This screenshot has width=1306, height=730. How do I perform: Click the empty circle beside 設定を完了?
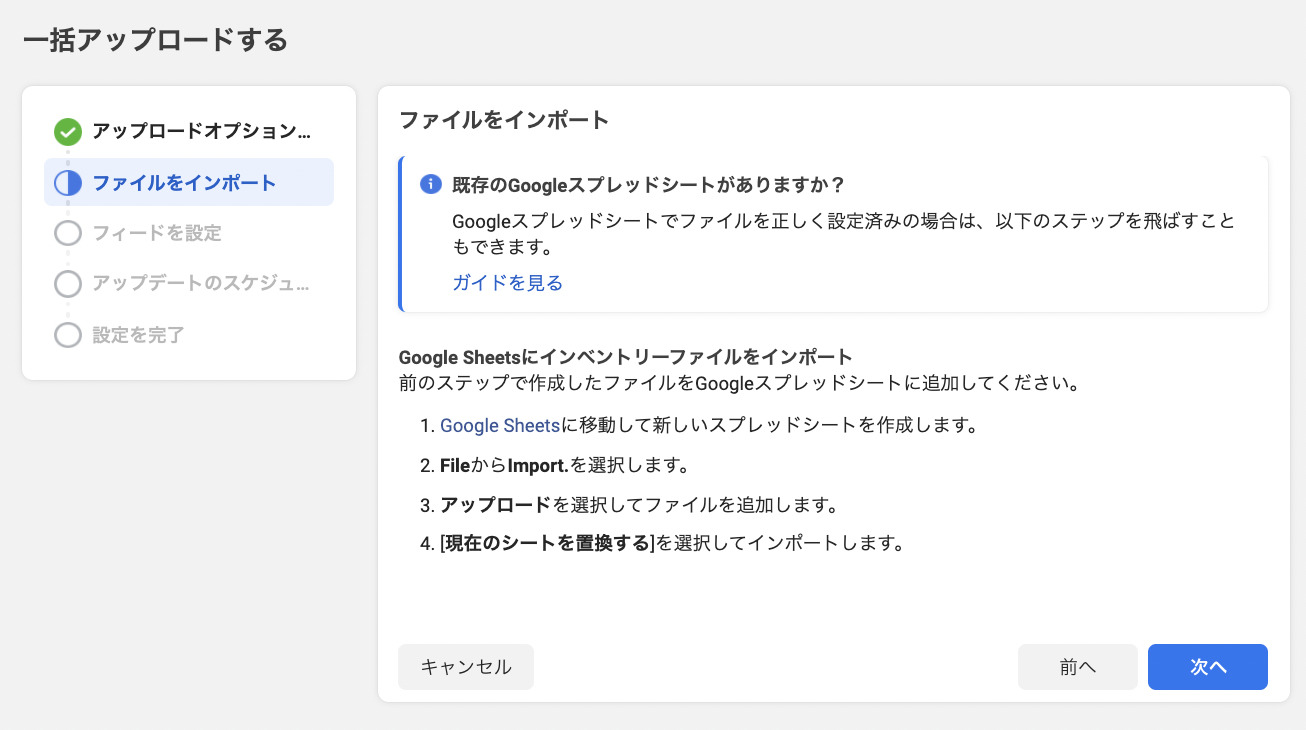coord(68,335)
